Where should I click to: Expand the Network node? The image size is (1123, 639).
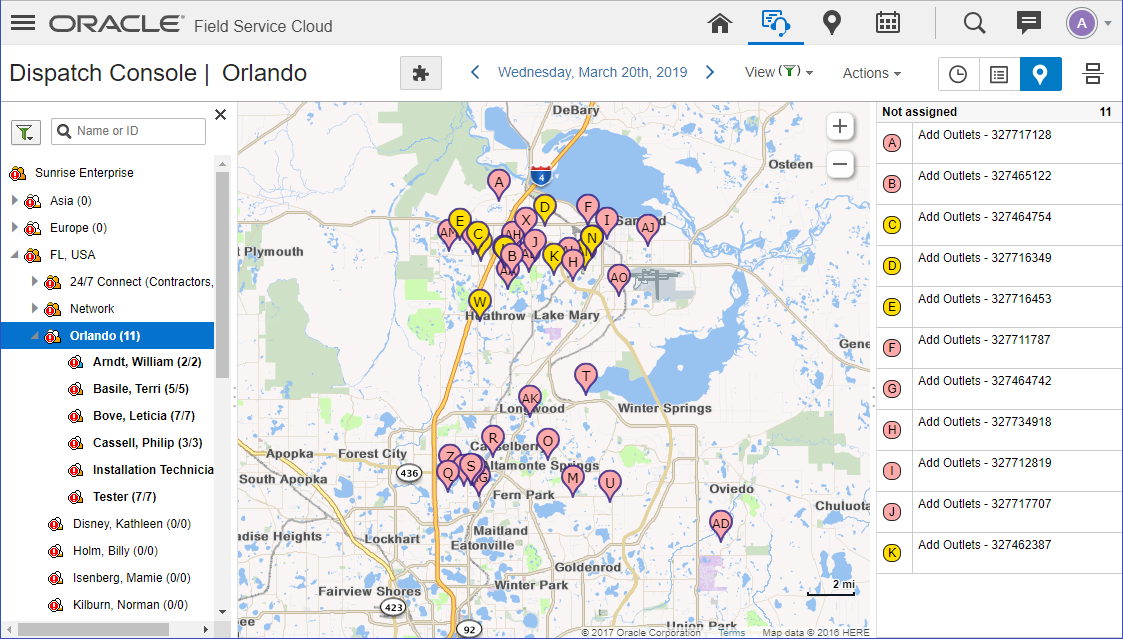click(34, 309)
